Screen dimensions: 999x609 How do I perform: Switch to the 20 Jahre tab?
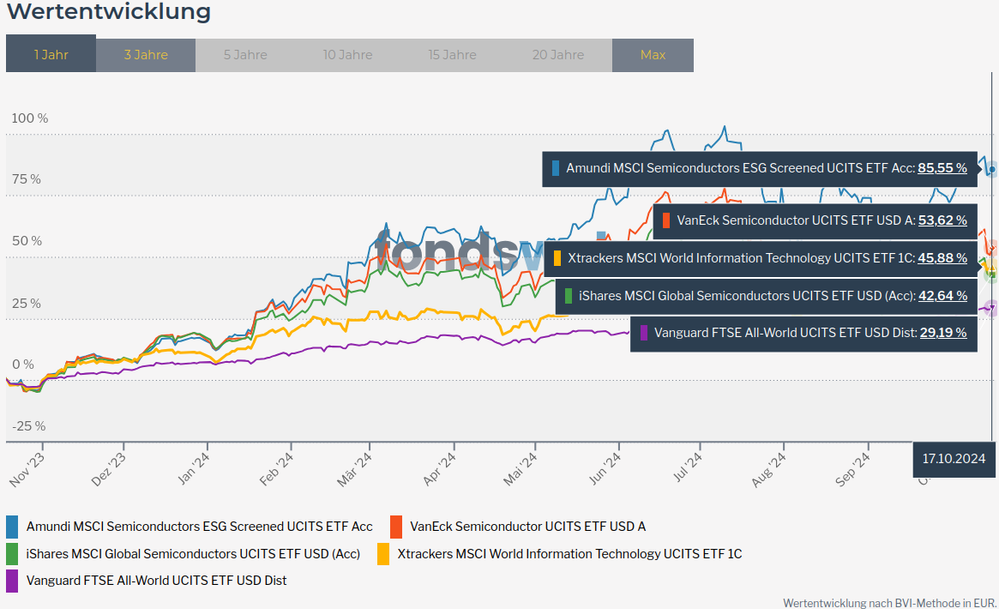click(x=558, y=54)
